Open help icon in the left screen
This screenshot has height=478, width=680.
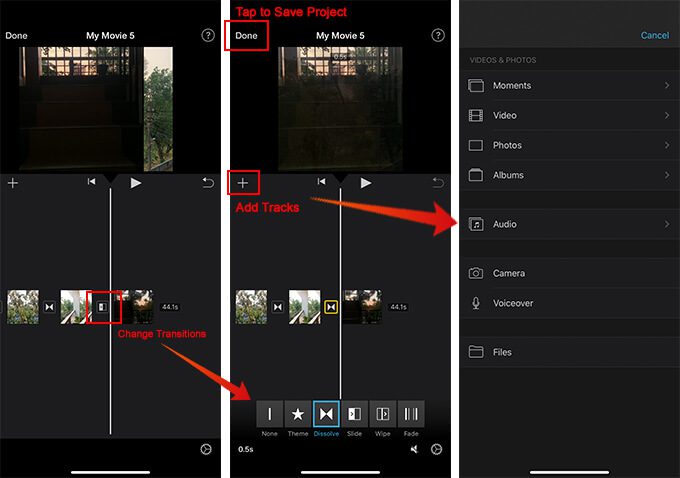pos(208,35)
